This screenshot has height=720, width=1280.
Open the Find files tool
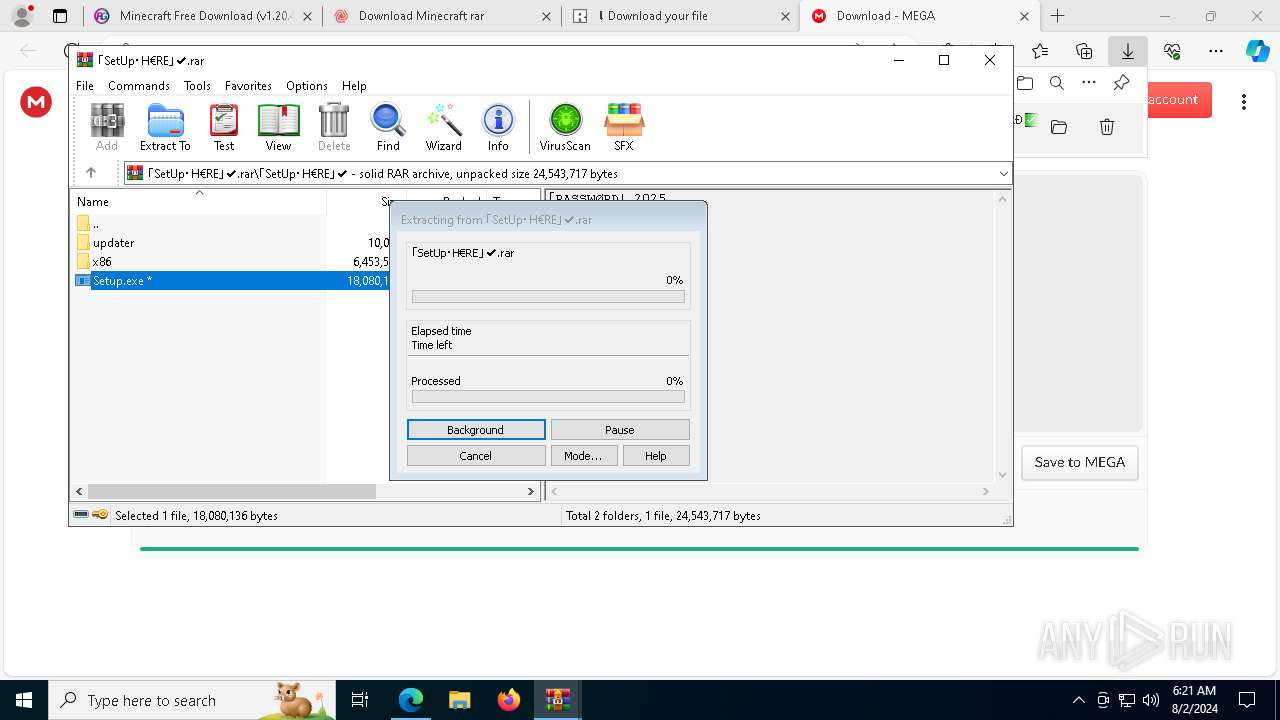(x=388, y=127)
